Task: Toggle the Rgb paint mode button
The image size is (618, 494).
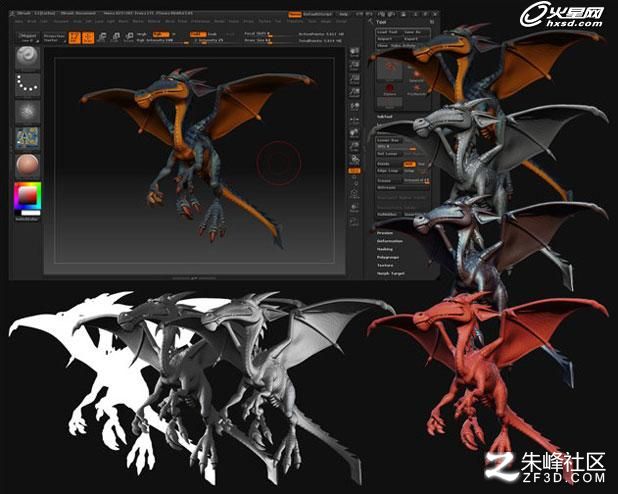Action: coord(161,34)
